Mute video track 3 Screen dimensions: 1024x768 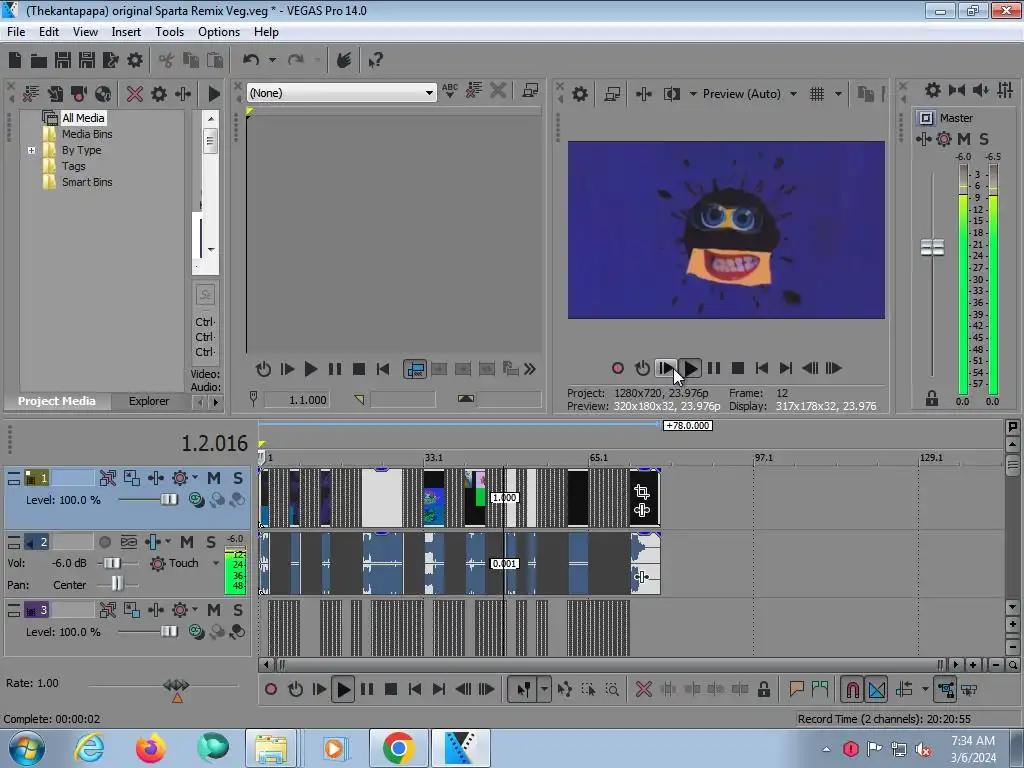[214, 610]
